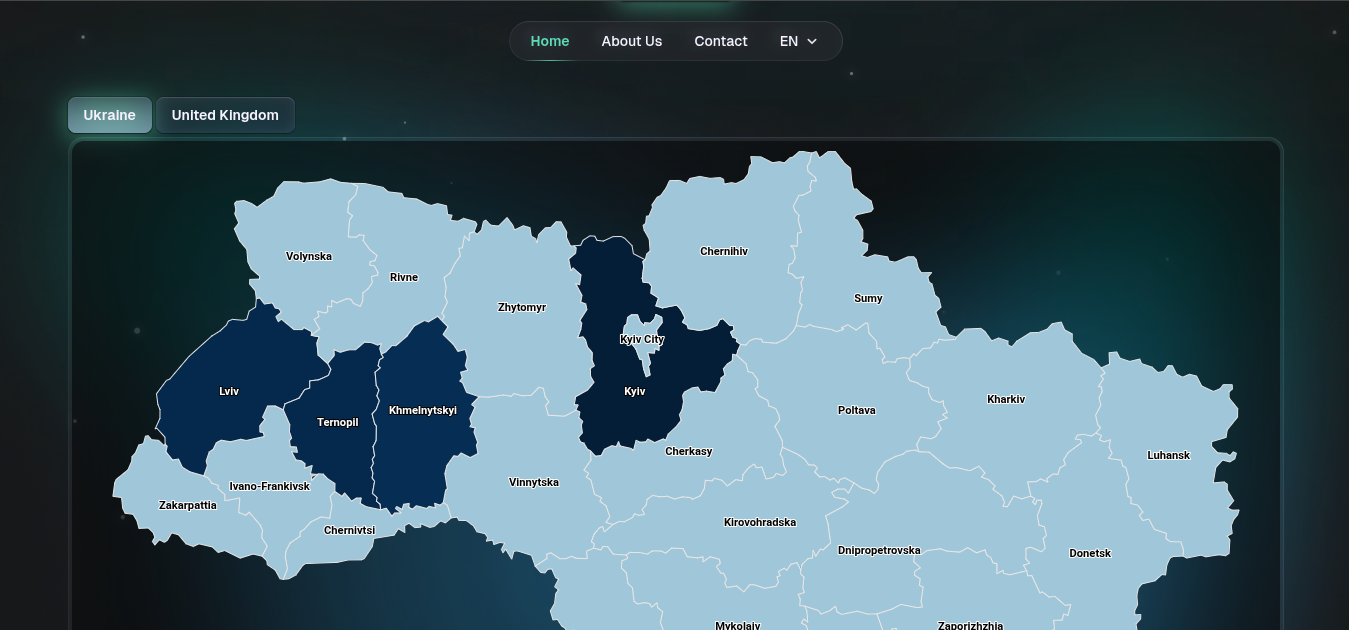
Task: Switch to the United Kingdom tab
Action: pyautogui.click(x=225, y=115)
